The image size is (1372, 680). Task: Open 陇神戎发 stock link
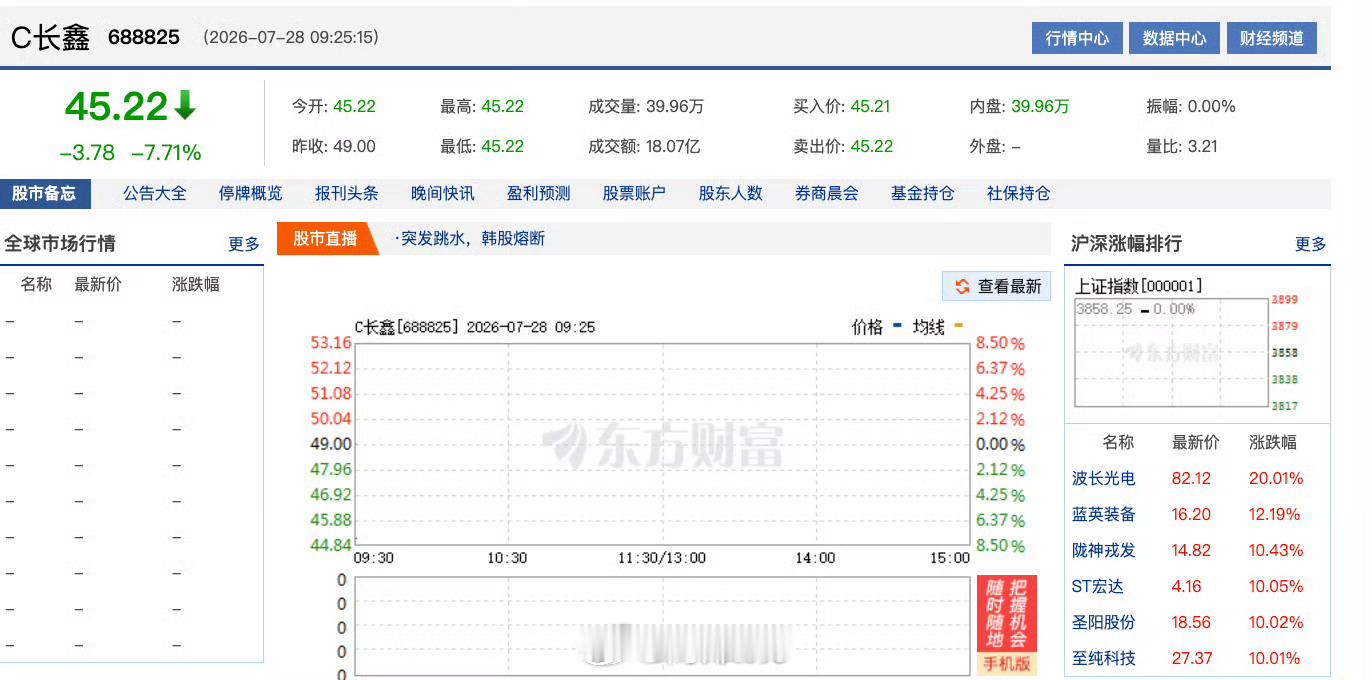click(x=1104, y=550)
